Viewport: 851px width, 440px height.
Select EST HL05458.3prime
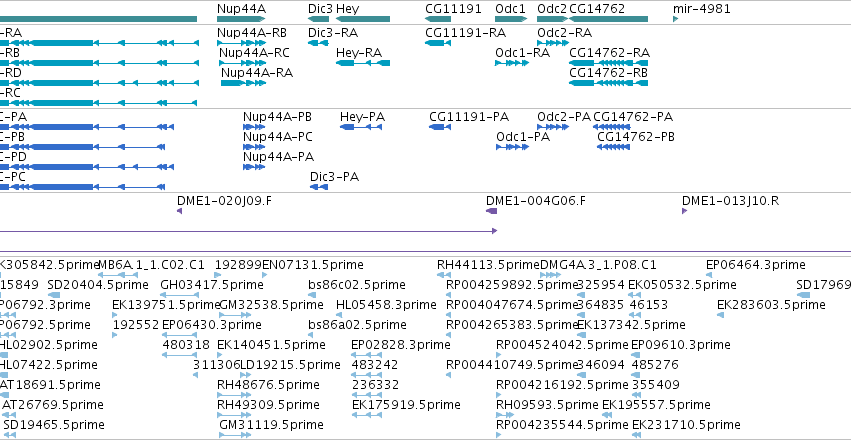(x=339, y=315)
